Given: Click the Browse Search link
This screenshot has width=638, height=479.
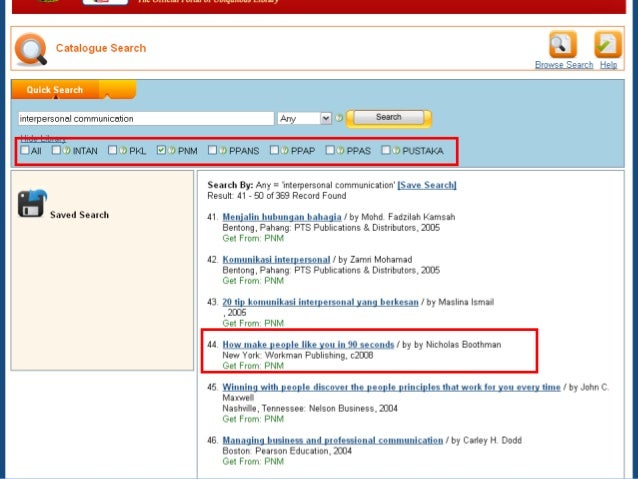Looking at the screenshot, I should pos(564,65).
